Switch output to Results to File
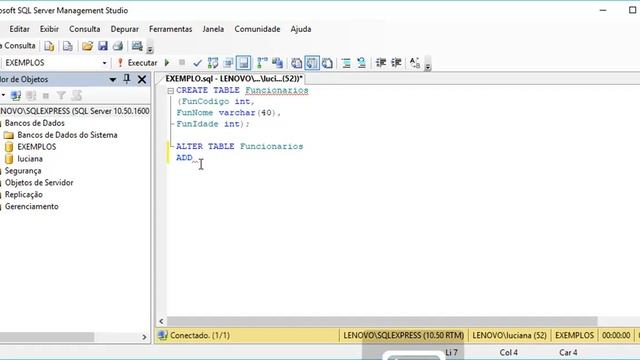 (x=327, y=63)
